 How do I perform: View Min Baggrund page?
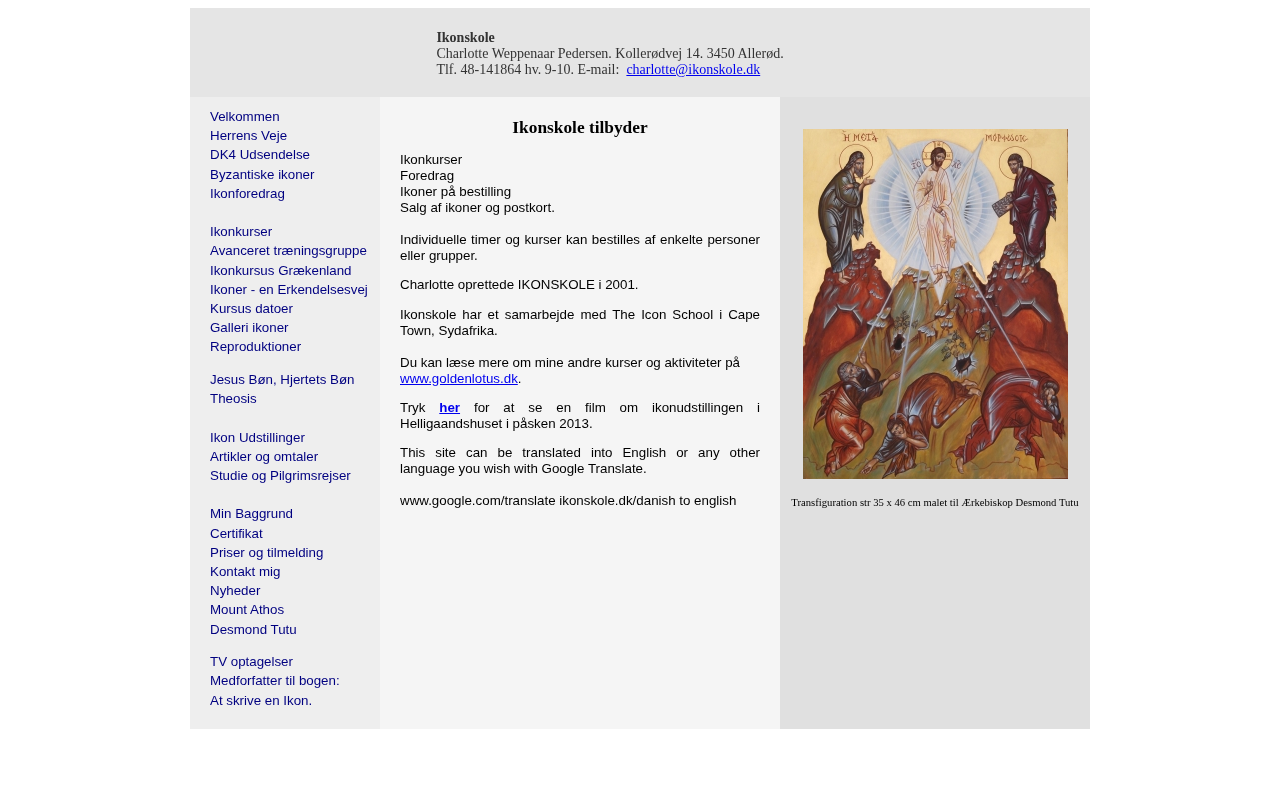(x=251, y=514)
